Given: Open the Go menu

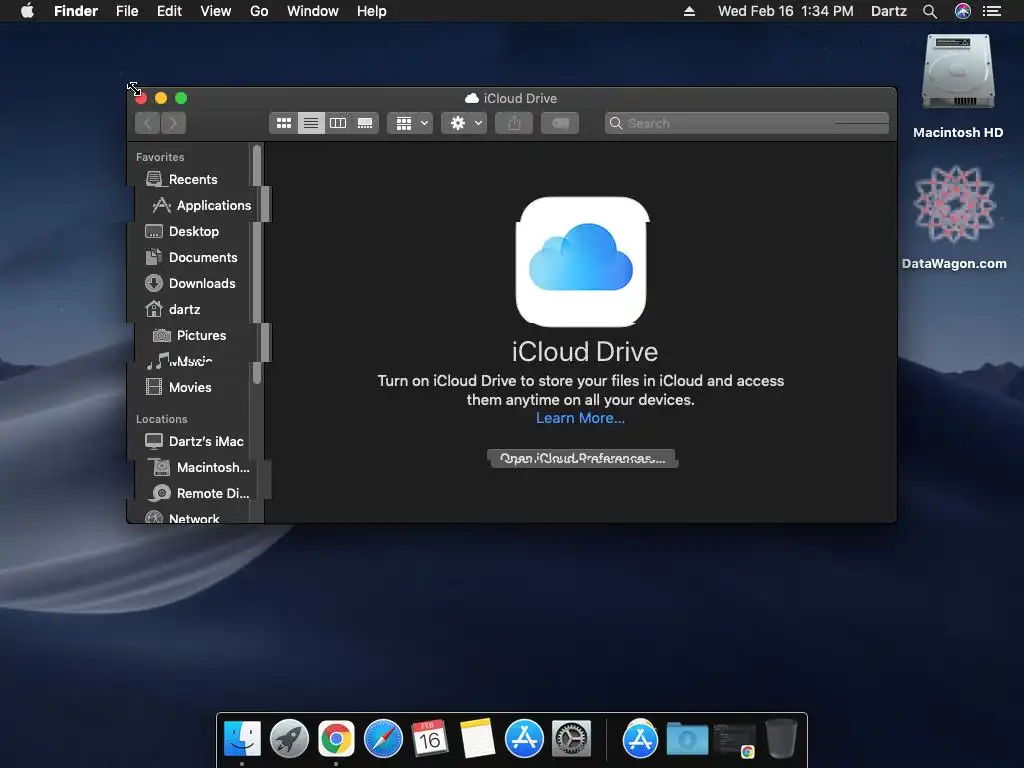Looking at the screenshot, I should [x=259, y=11].
